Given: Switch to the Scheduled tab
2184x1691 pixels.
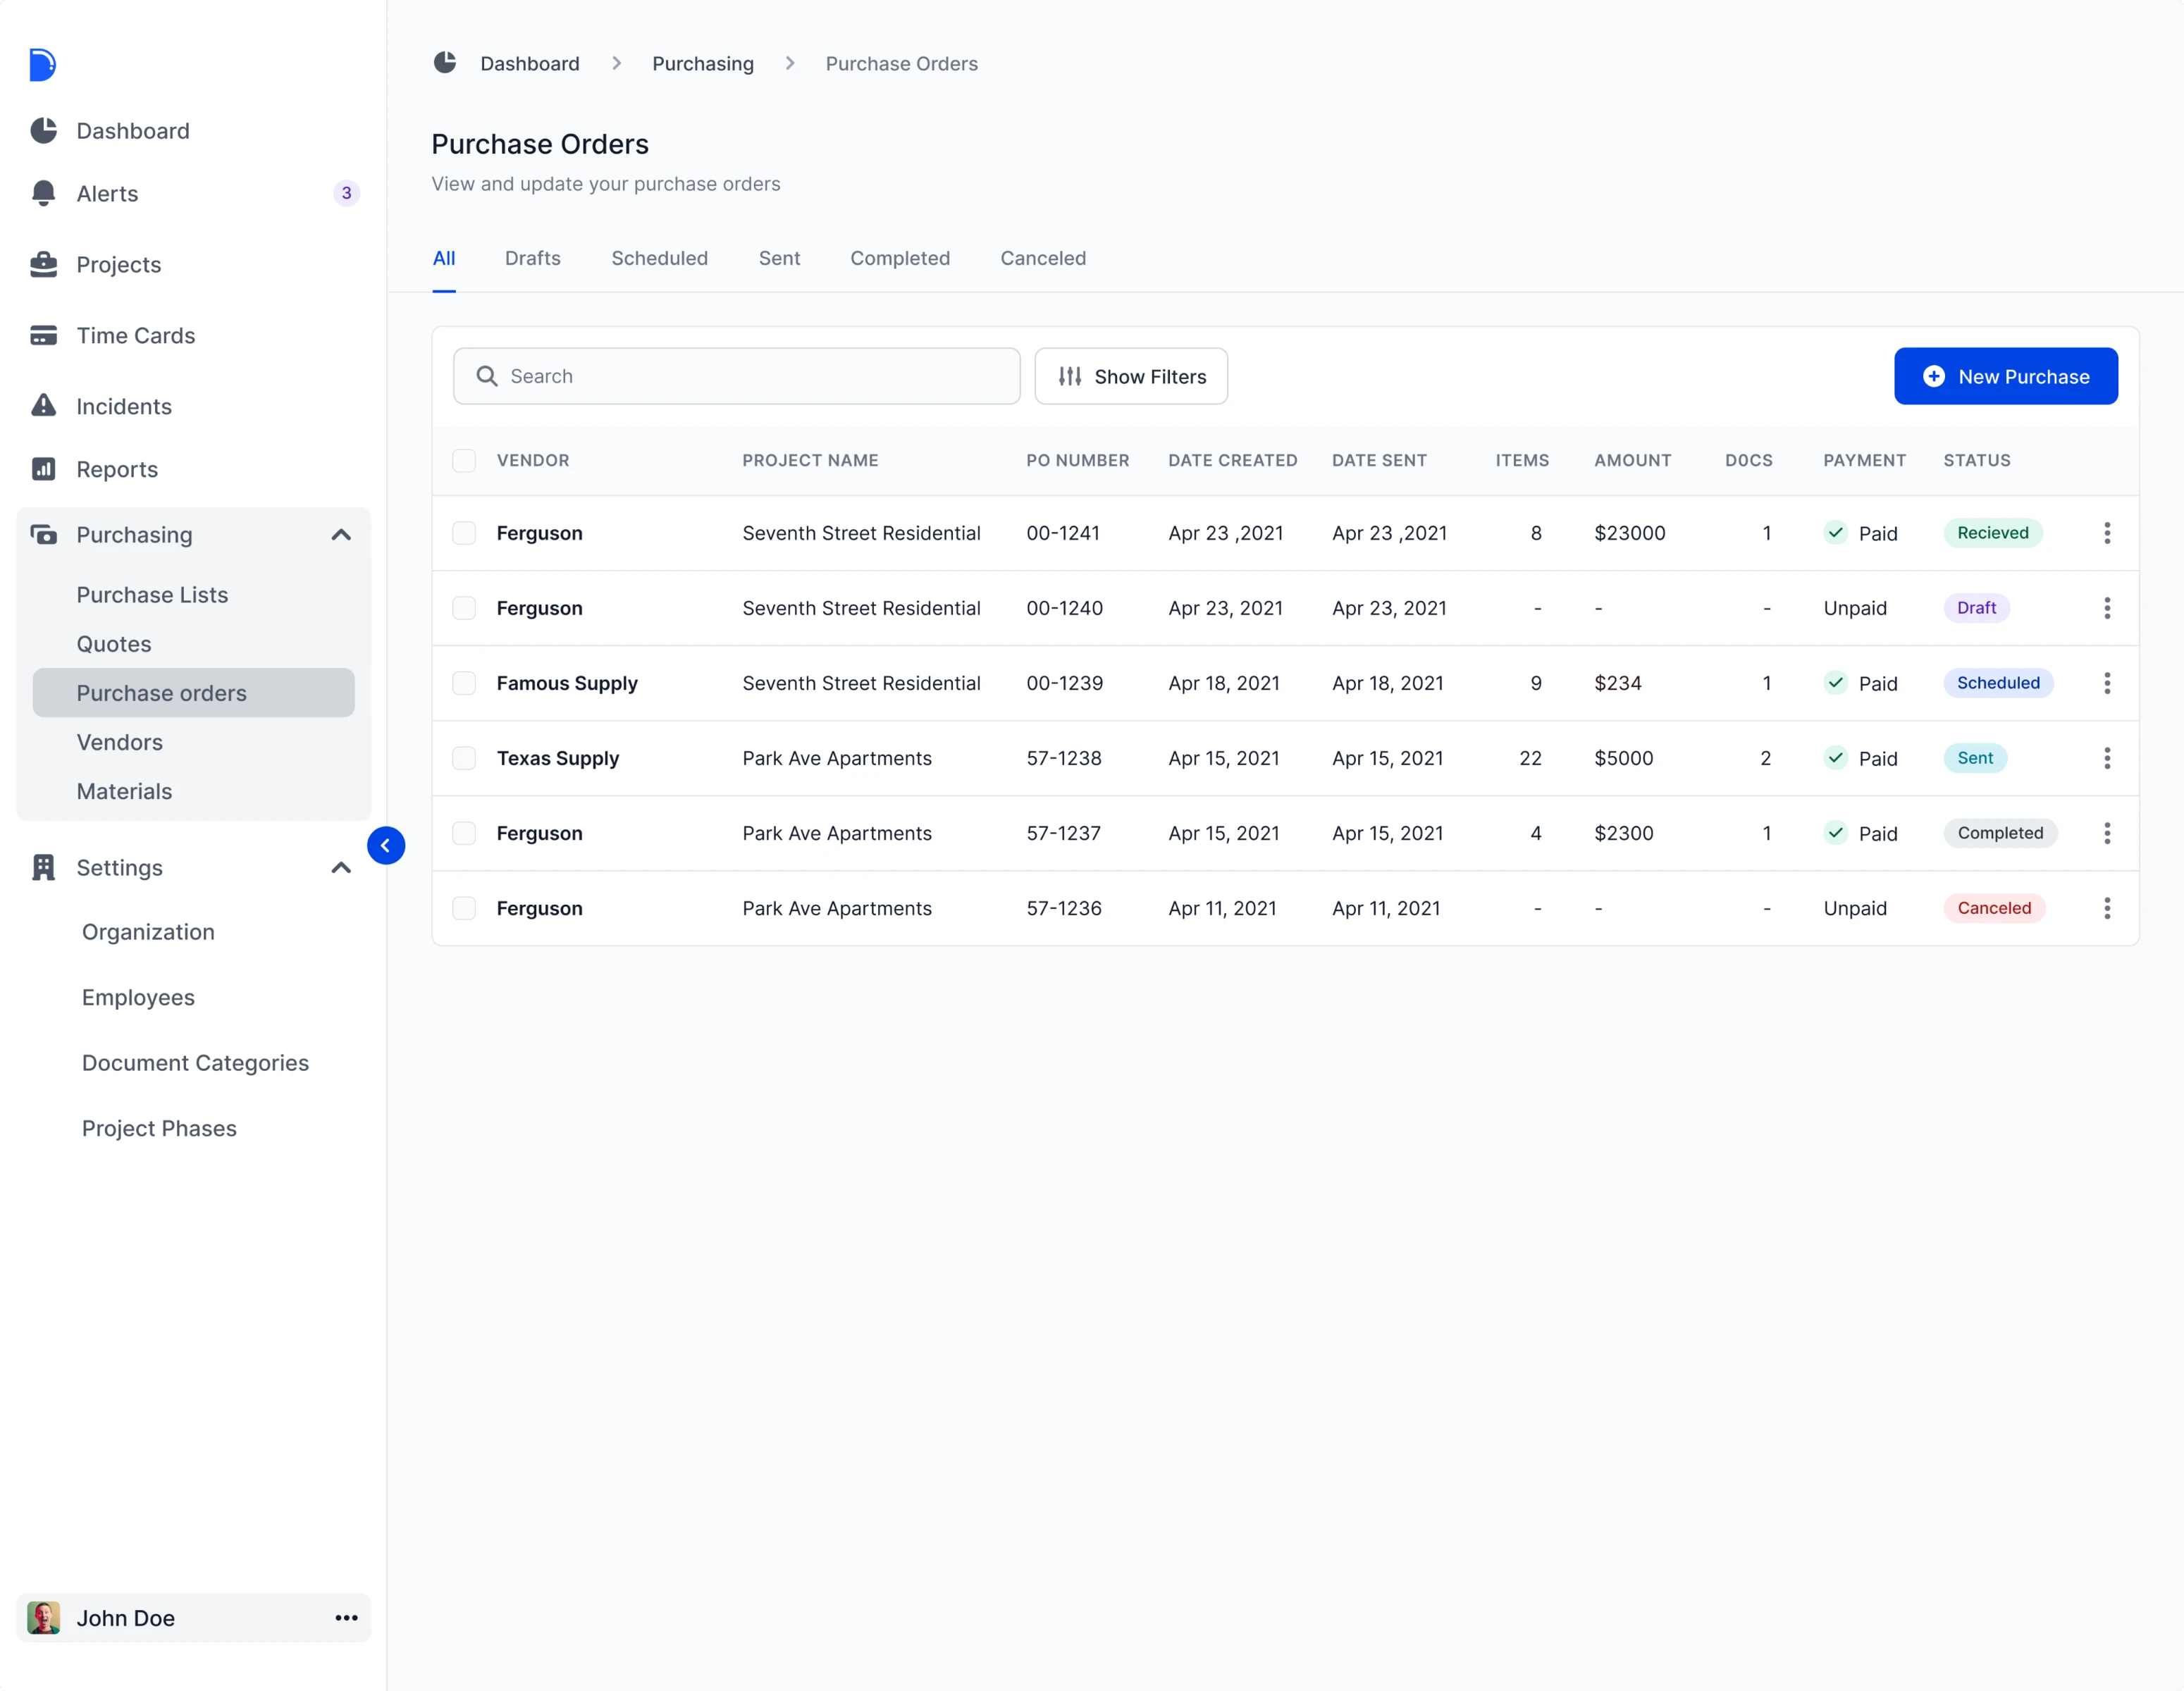Looking at the screenshot, I should (659, 258).
